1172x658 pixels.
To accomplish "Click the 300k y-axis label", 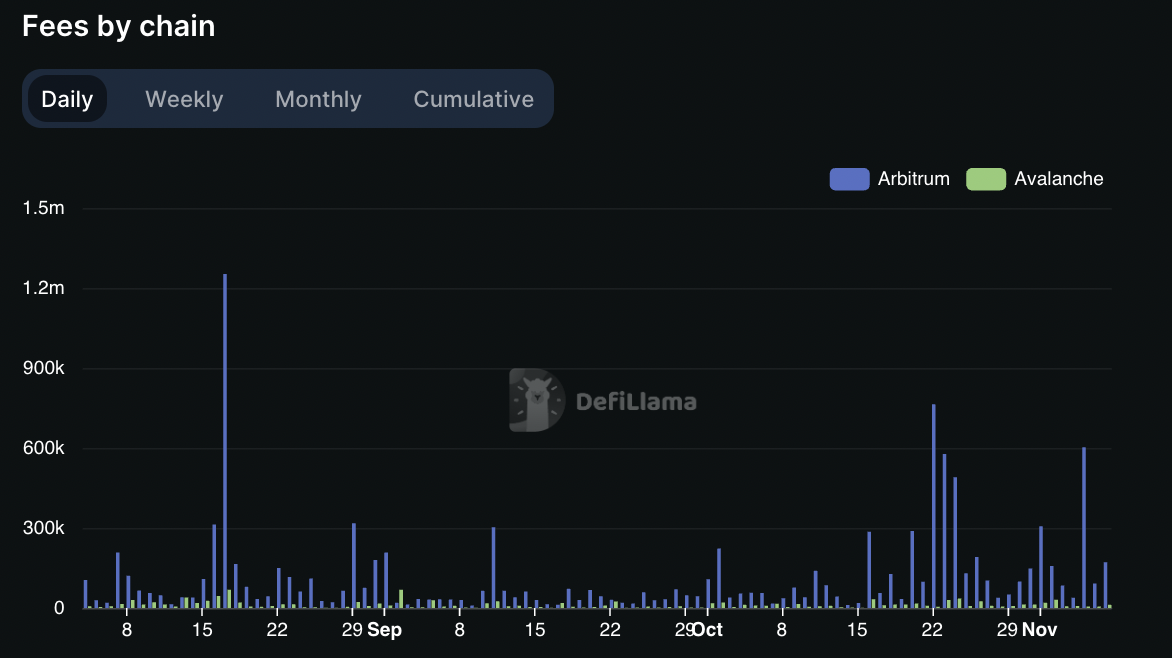I will click(43, 528).
